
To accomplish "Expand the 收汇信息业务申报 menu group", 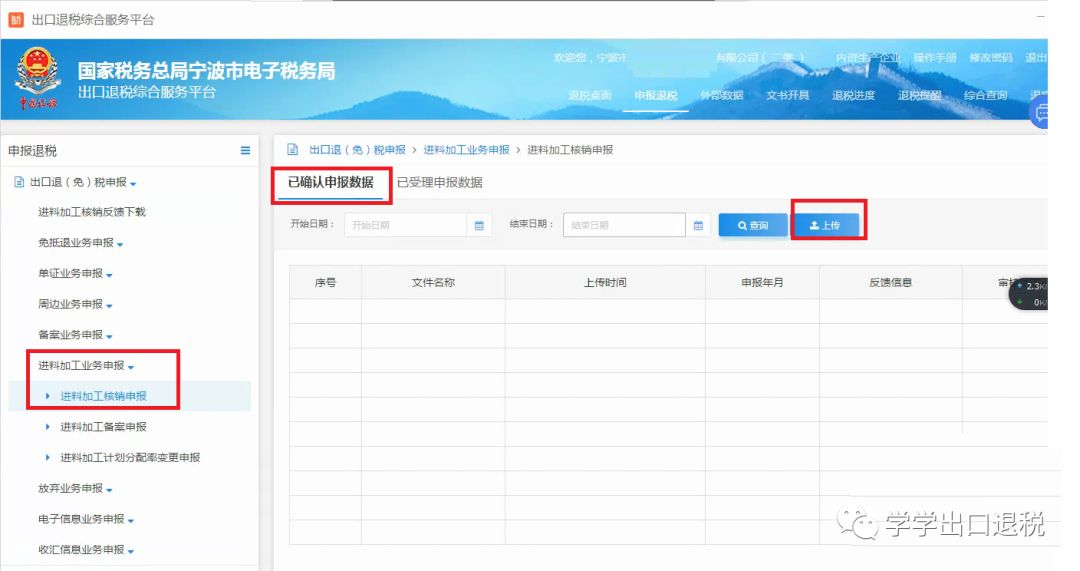I will [131, 552].
